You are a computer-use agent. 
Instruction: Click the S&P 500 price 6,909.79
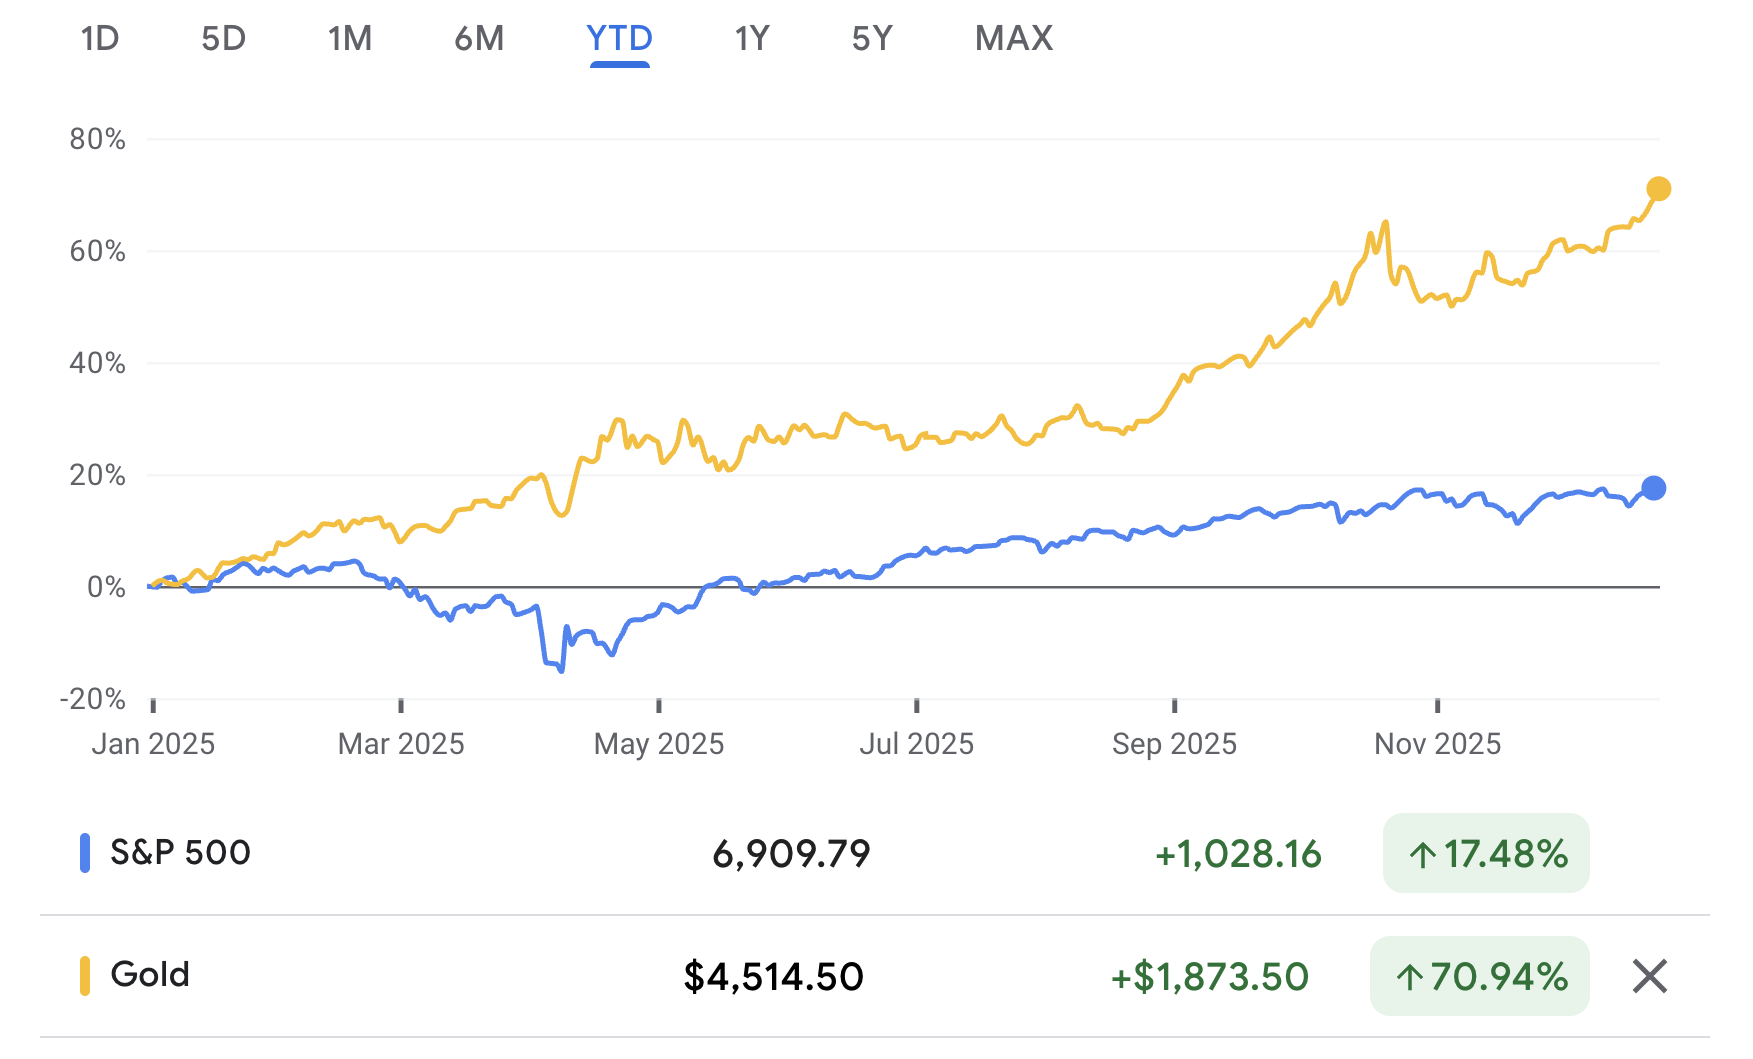coord(791,854)
